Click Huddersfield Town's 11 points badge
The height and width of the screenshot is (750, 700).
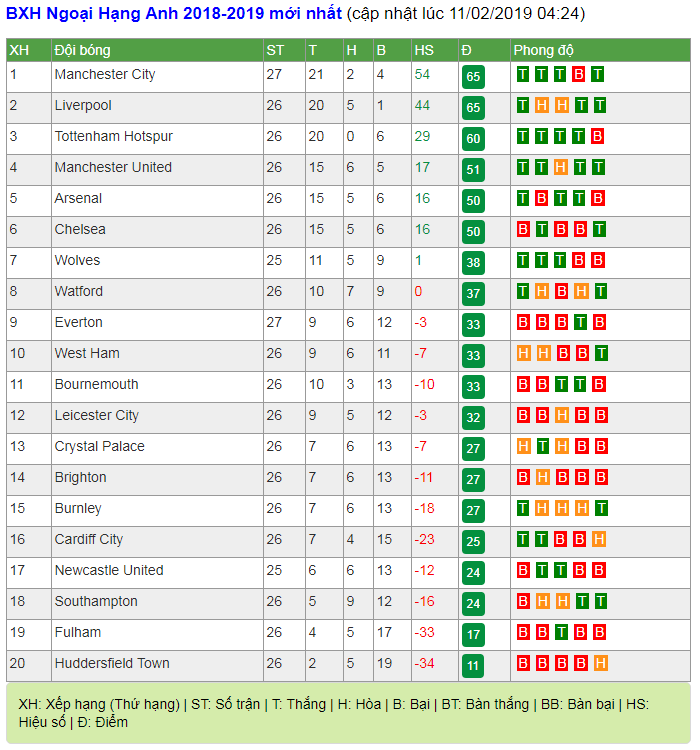[x=473, y=665]
